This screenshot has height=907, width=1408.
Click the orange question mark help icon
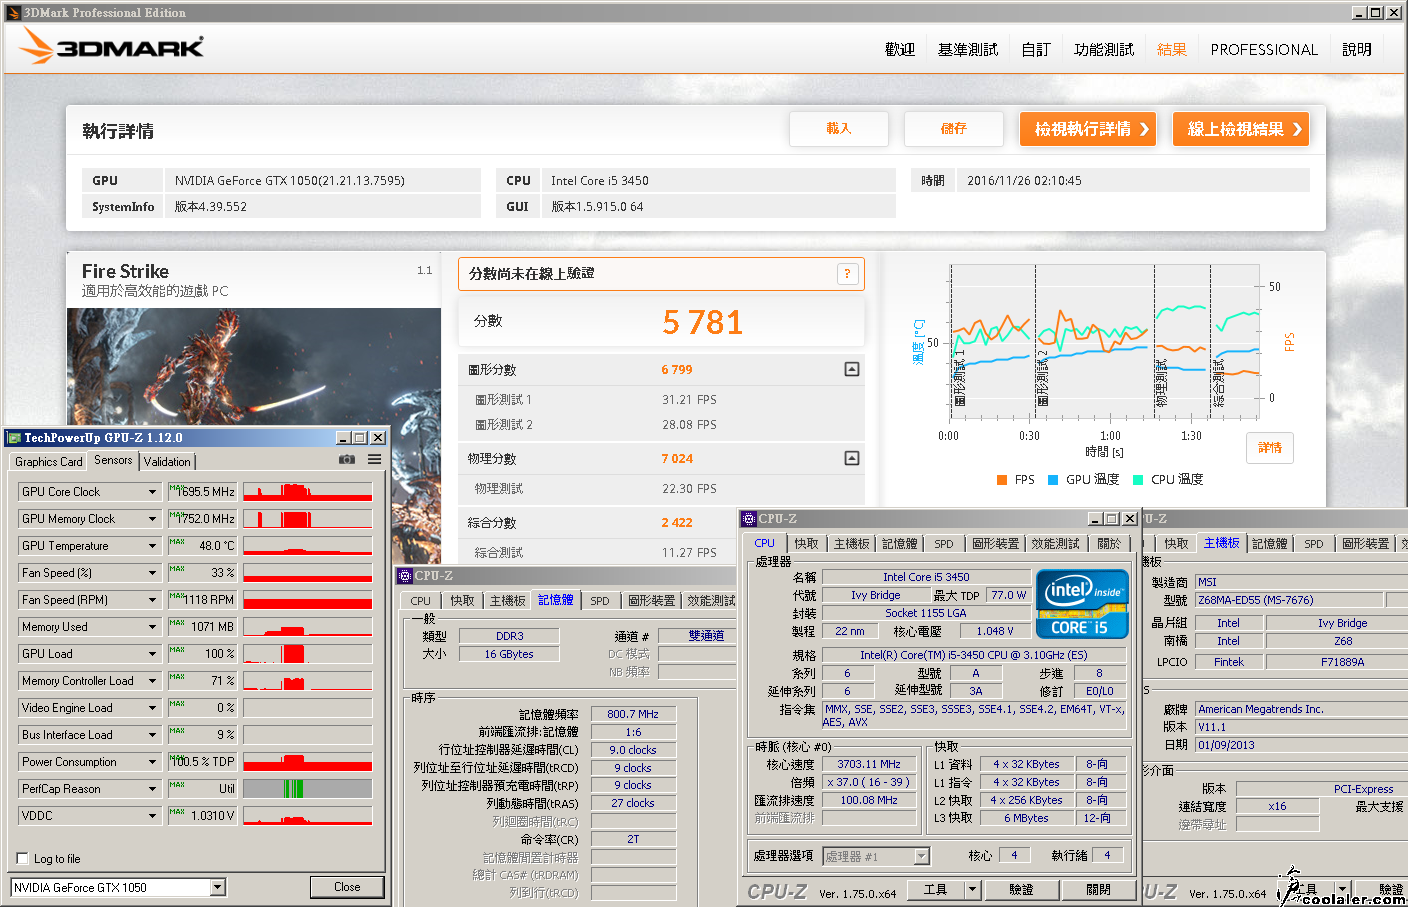coord(847,274)
